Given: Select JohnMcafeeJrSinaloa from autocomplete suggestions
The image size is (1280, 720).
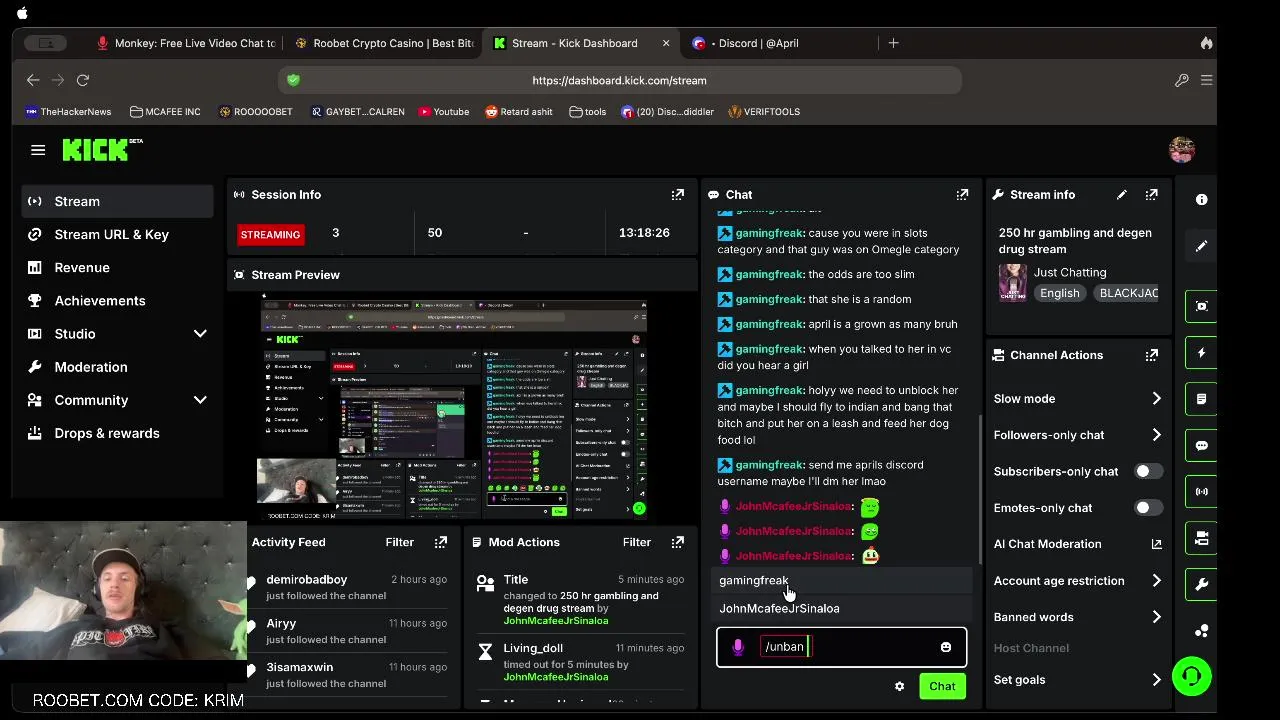Looking at the screenshot, I should click(844, 608).
